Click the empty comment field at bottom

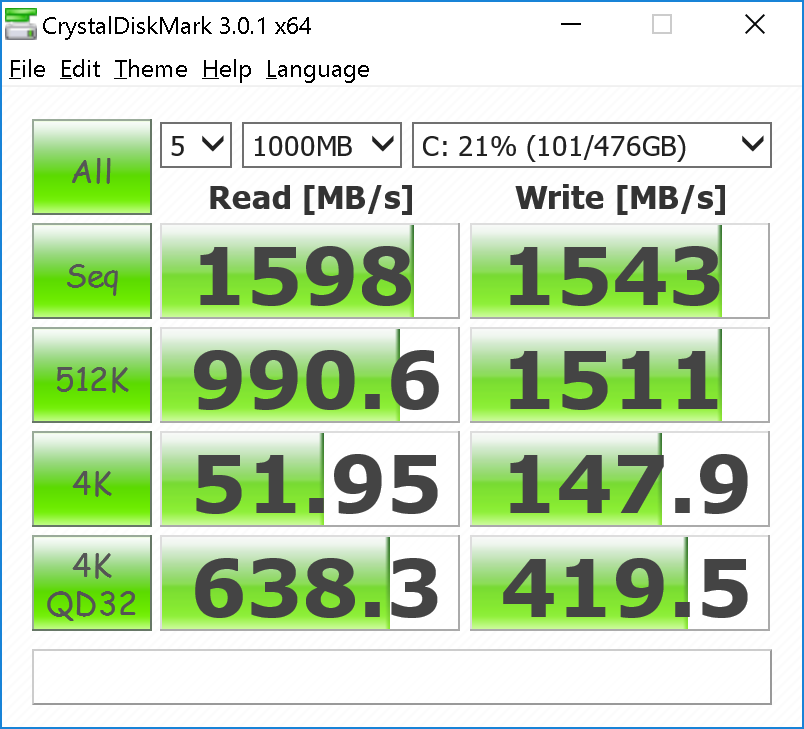click(x=402, y=677)
